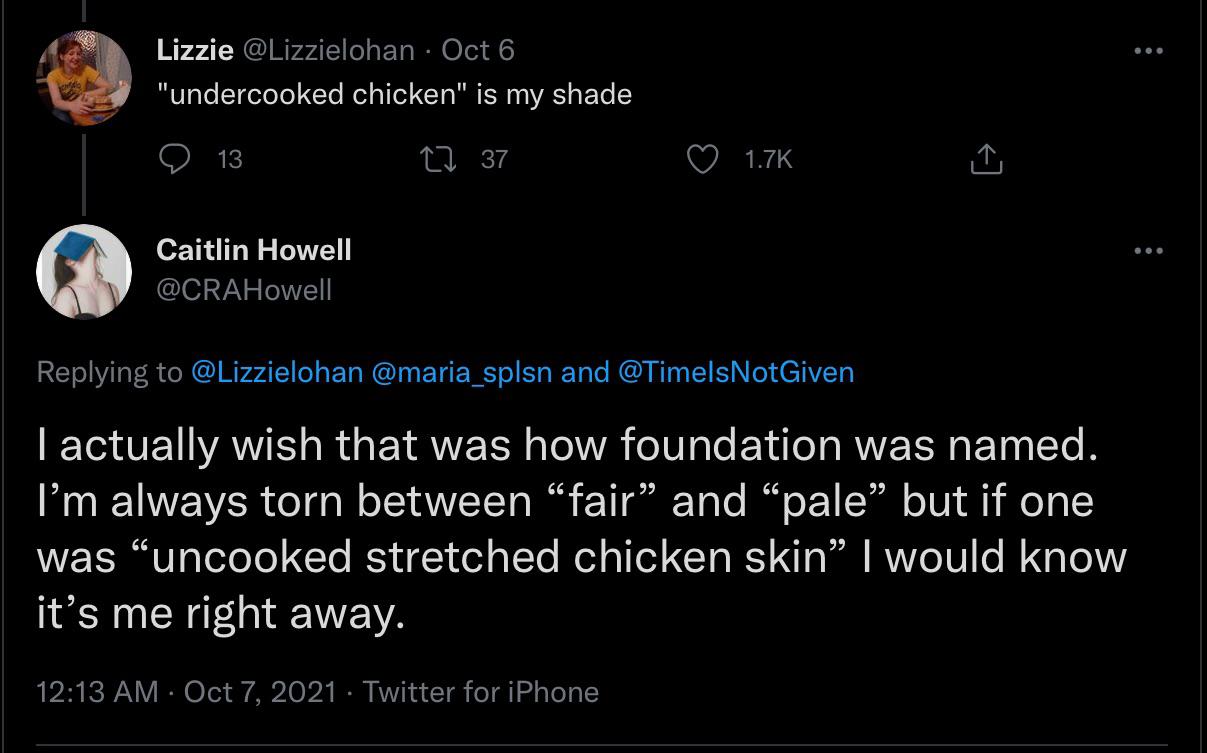Click the Oct 6 timestamp on Lizzie's tweet

[478, 50]
